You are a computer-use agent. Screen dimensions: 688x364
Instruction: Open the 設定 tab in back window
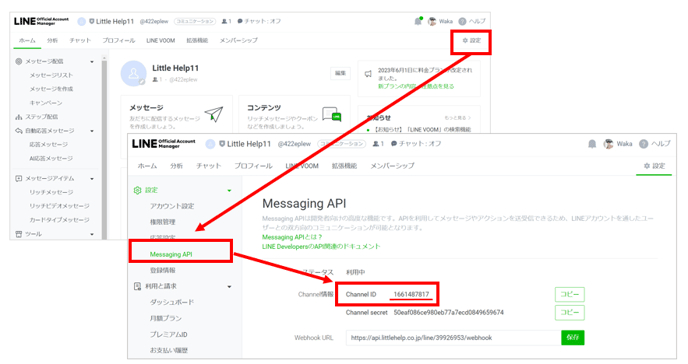(x=472, y=40)
